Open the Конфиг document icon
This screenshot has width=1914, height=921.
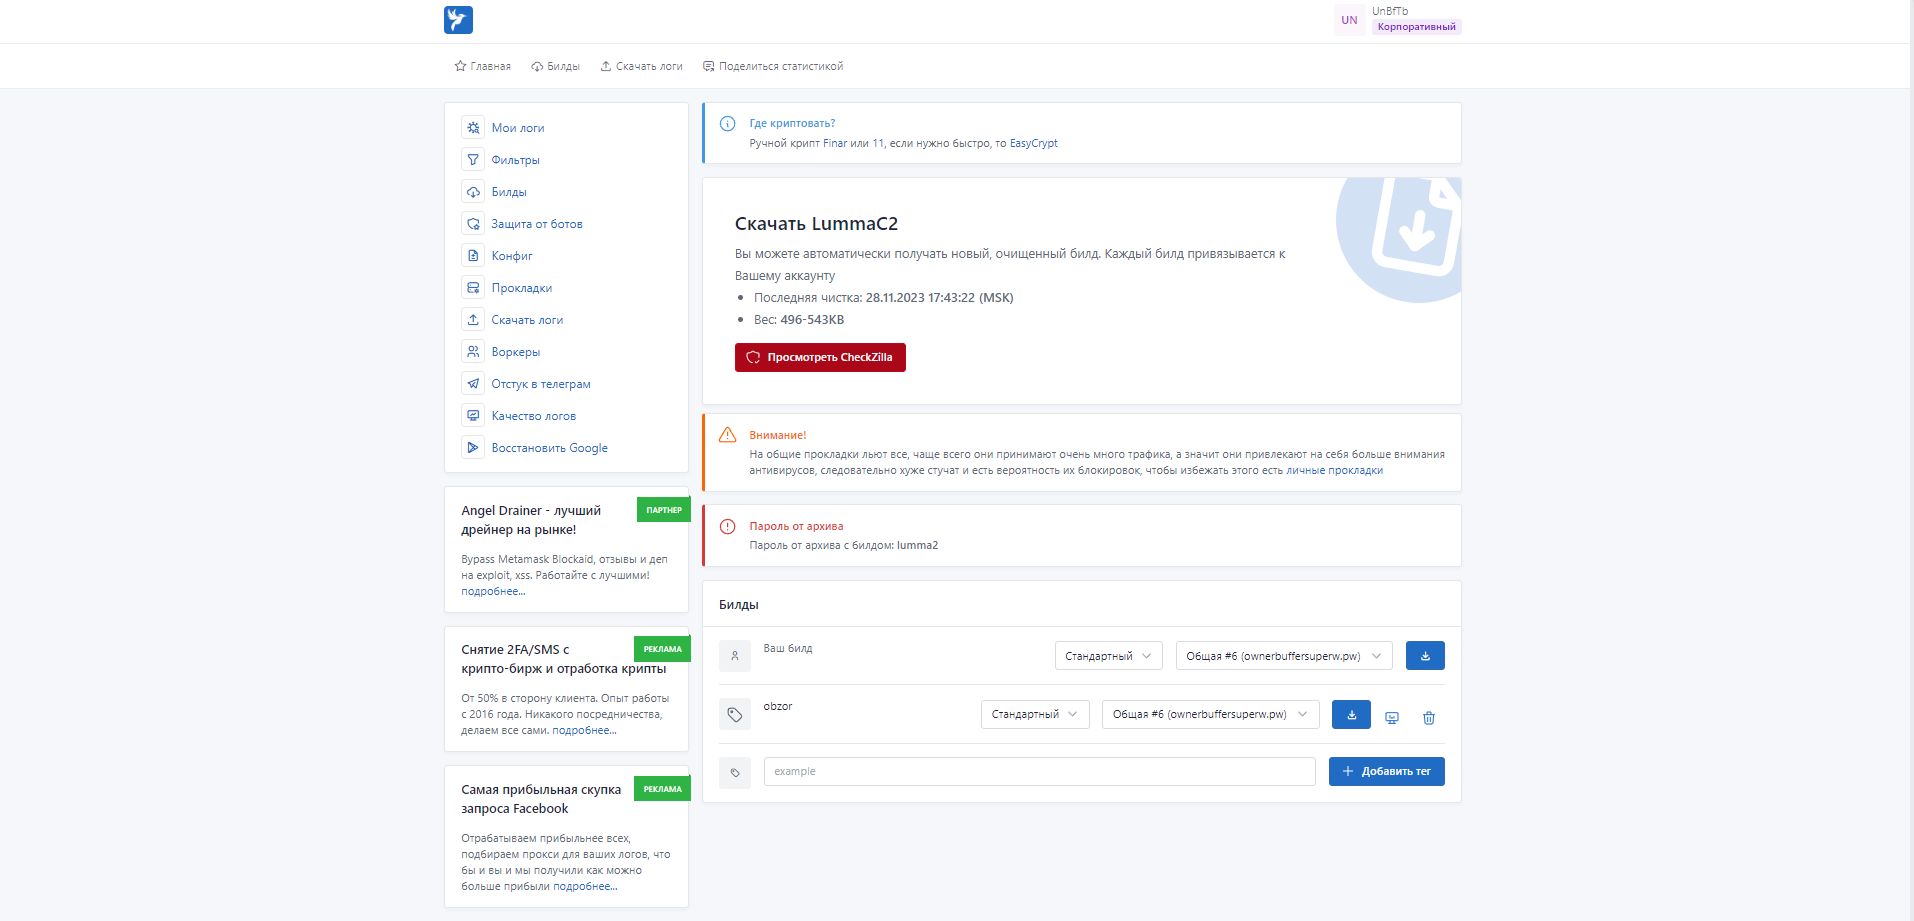pos(473,256)
